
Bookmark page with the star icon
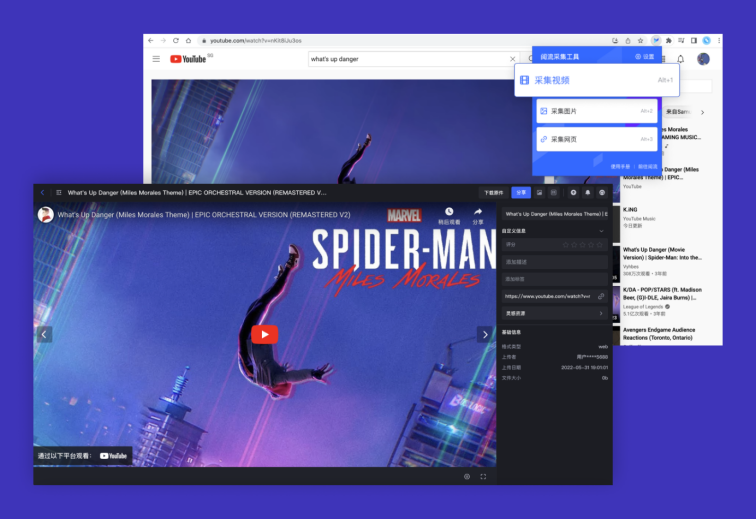640,41
